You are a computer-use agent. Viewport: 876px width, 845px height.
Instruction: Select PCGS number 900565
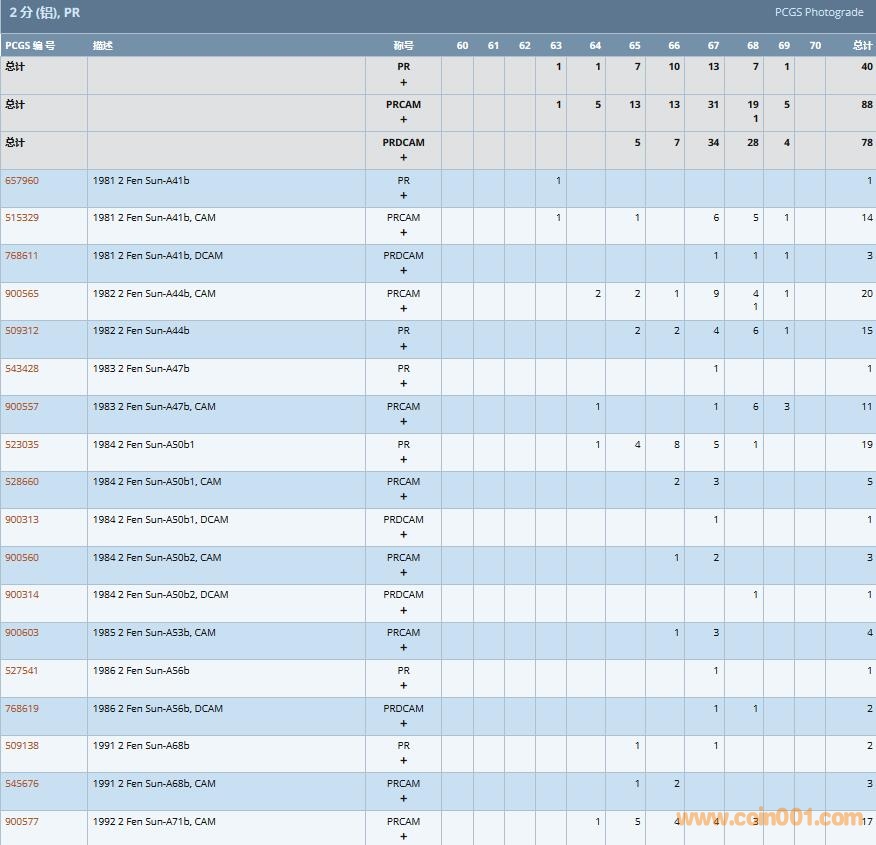coord(22,294)
